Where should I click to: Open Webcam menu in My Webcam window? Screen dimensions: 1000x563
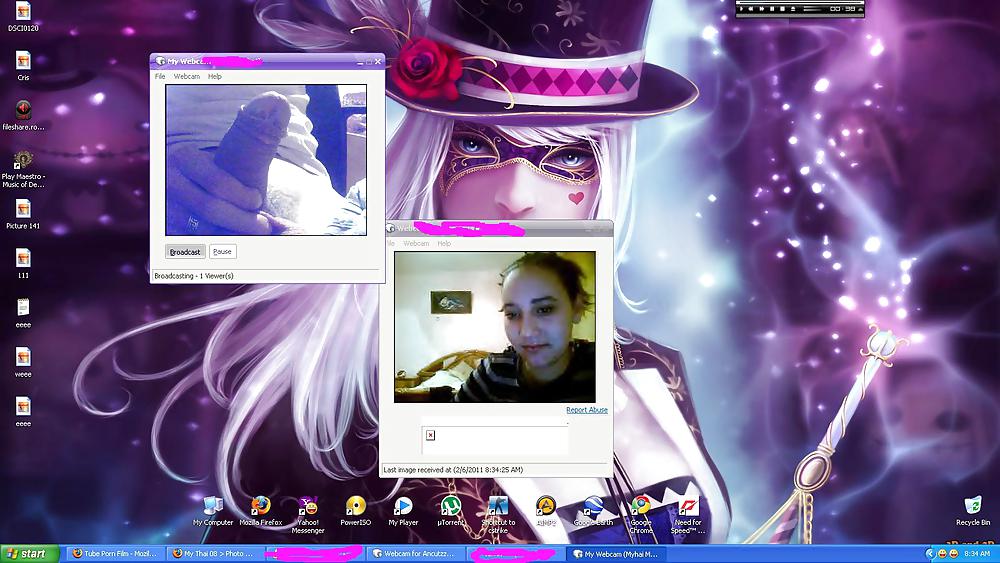point(187,76)
